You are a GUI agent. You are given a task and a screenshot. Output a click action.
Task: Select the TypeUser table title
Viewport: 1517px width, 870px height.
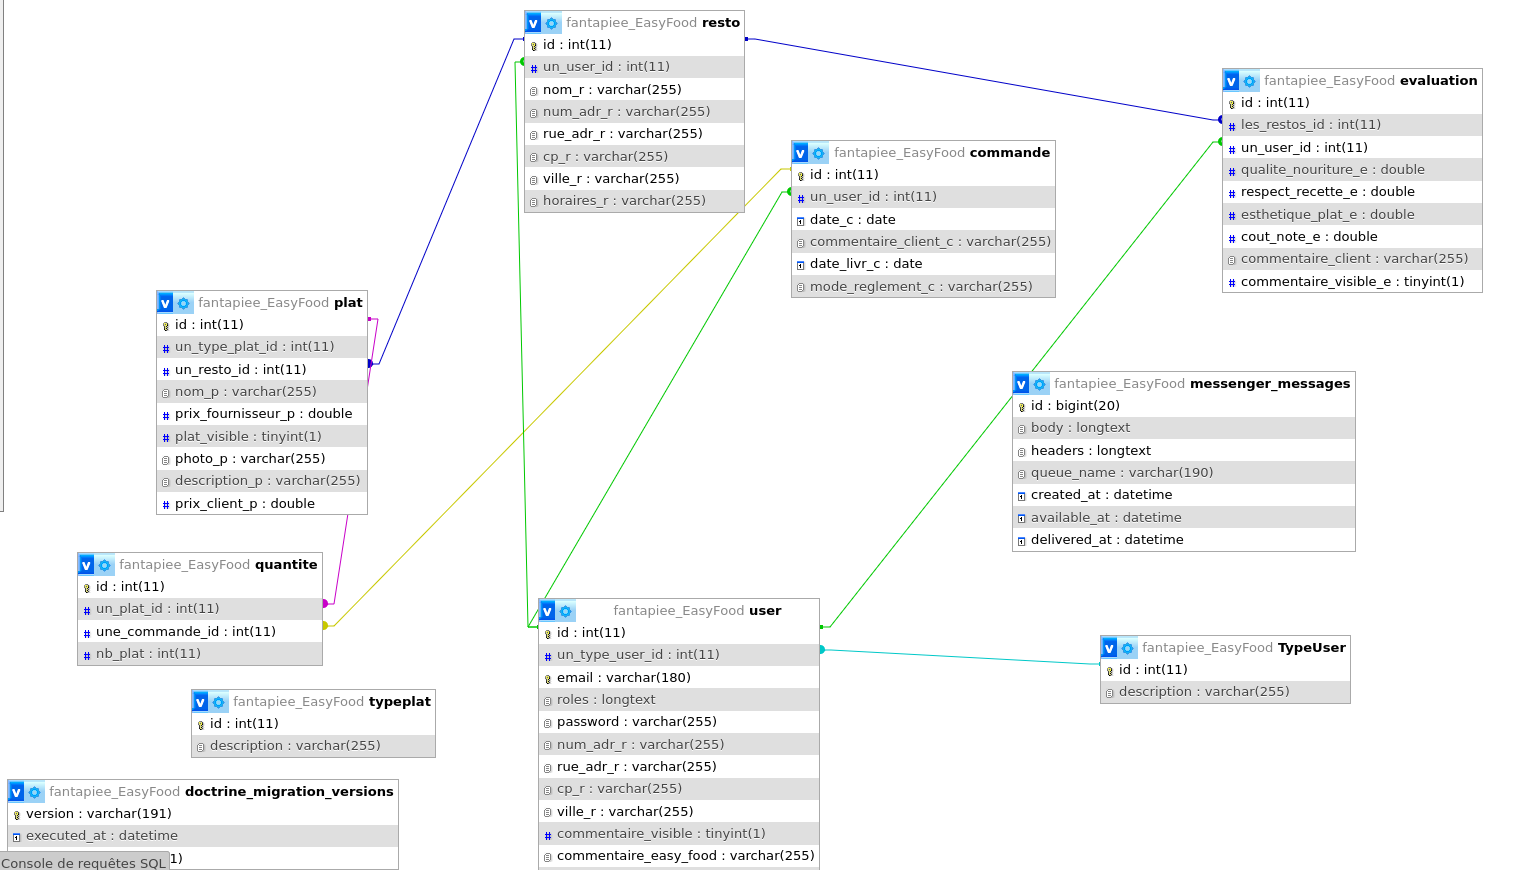(1244, 648)
